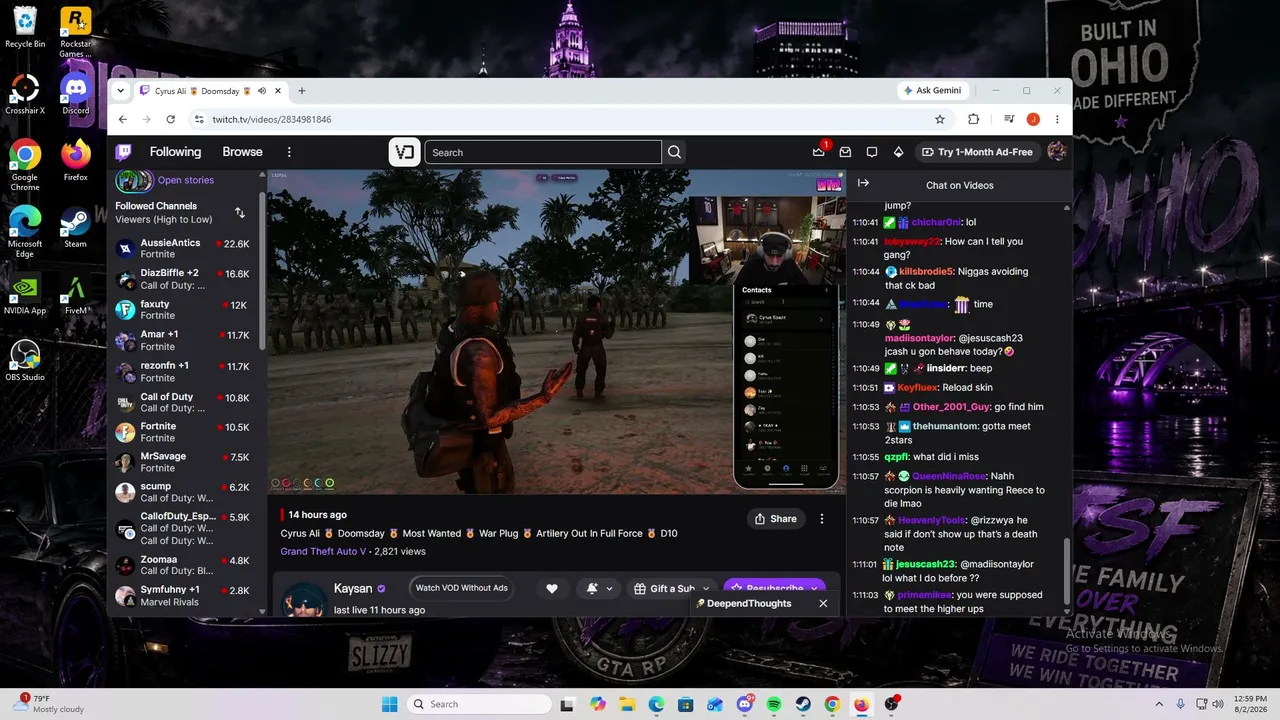Open the Twitch nav More dots menu
This screenshot has height=720, width=1280.
(x=289, y=152)
